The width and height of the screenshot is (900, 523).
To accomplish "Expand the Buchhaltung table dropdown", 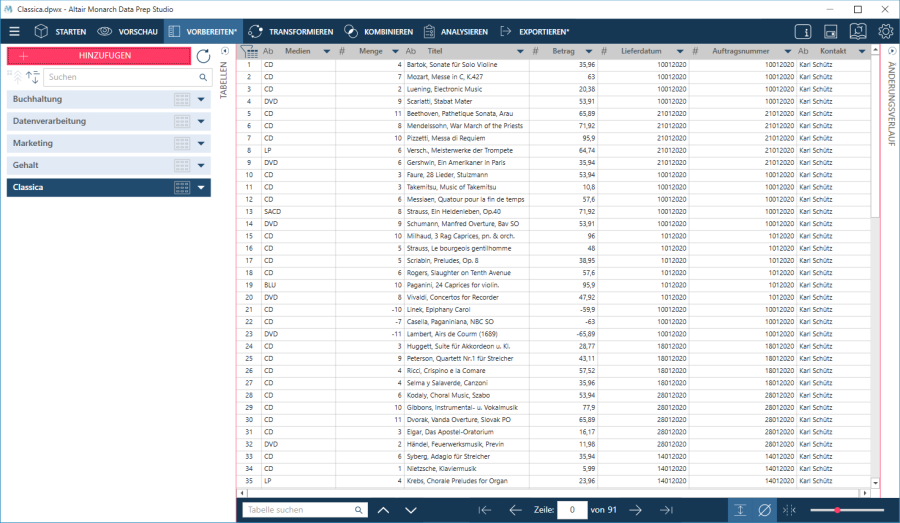I will pos(201,99).
